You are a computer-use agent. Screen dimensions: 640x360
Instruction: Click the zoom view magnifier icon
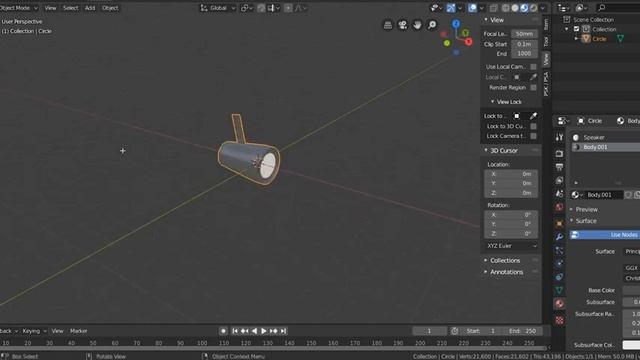click(x=432, y=25)
